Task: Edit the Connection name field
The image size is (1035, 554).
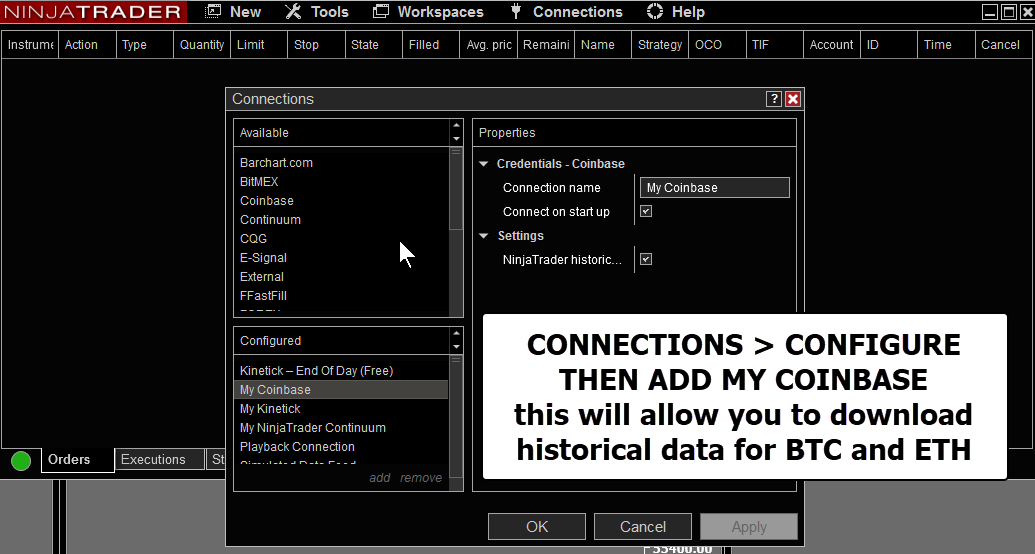Action: [714, 188]
